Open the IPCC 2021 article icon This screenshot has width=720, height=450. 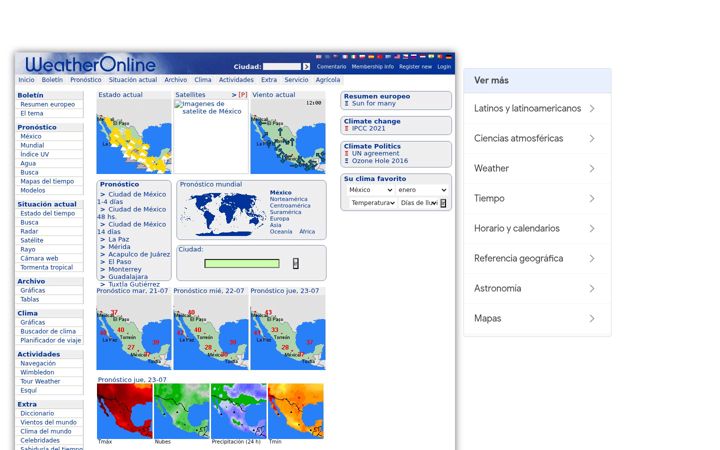[347, 129]
